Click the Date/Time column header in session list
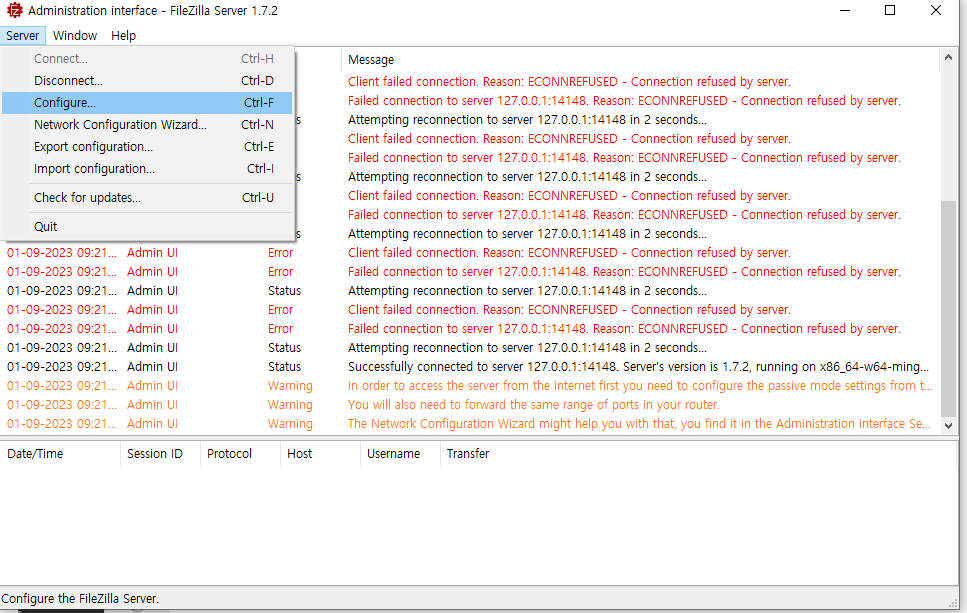The height and width of the screenshot is (613, 967). point(60,454)
